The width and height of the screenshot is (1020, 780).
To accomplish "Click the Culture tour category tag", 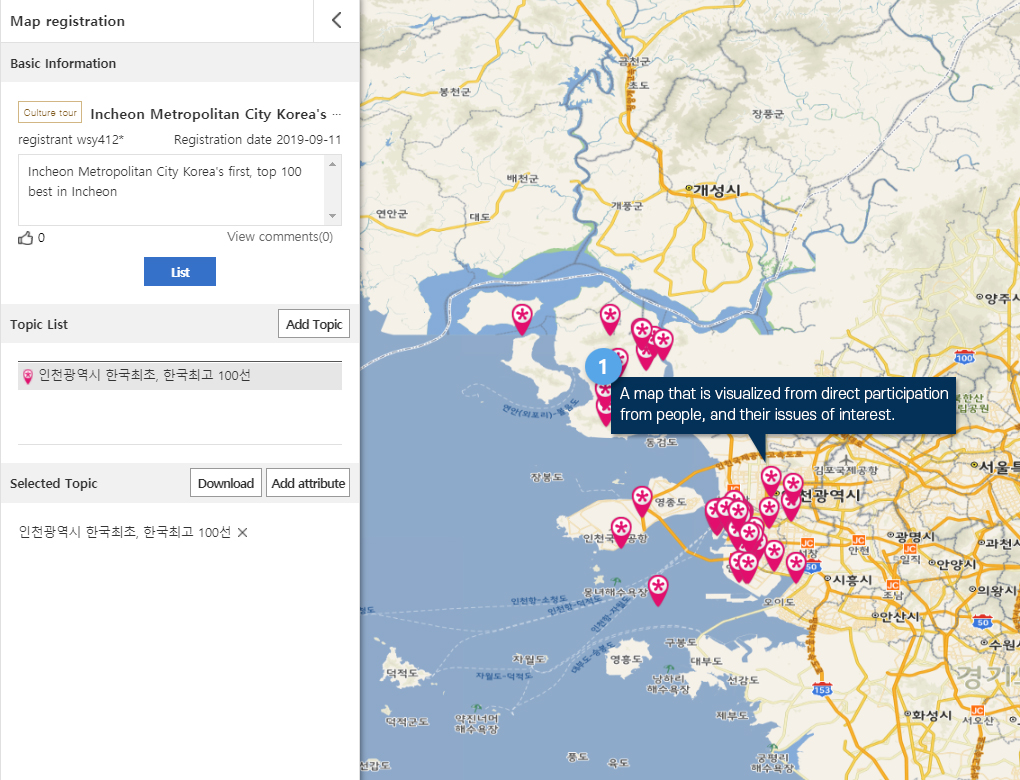I will pyautogui.click(x=50, y=113).
